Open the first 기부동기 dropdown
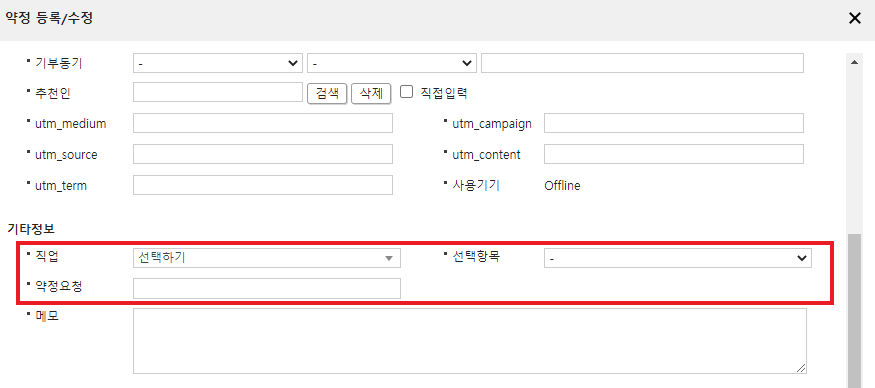This screenshot has height=388, width=875. pyautogui.click(x=218, y=63)
